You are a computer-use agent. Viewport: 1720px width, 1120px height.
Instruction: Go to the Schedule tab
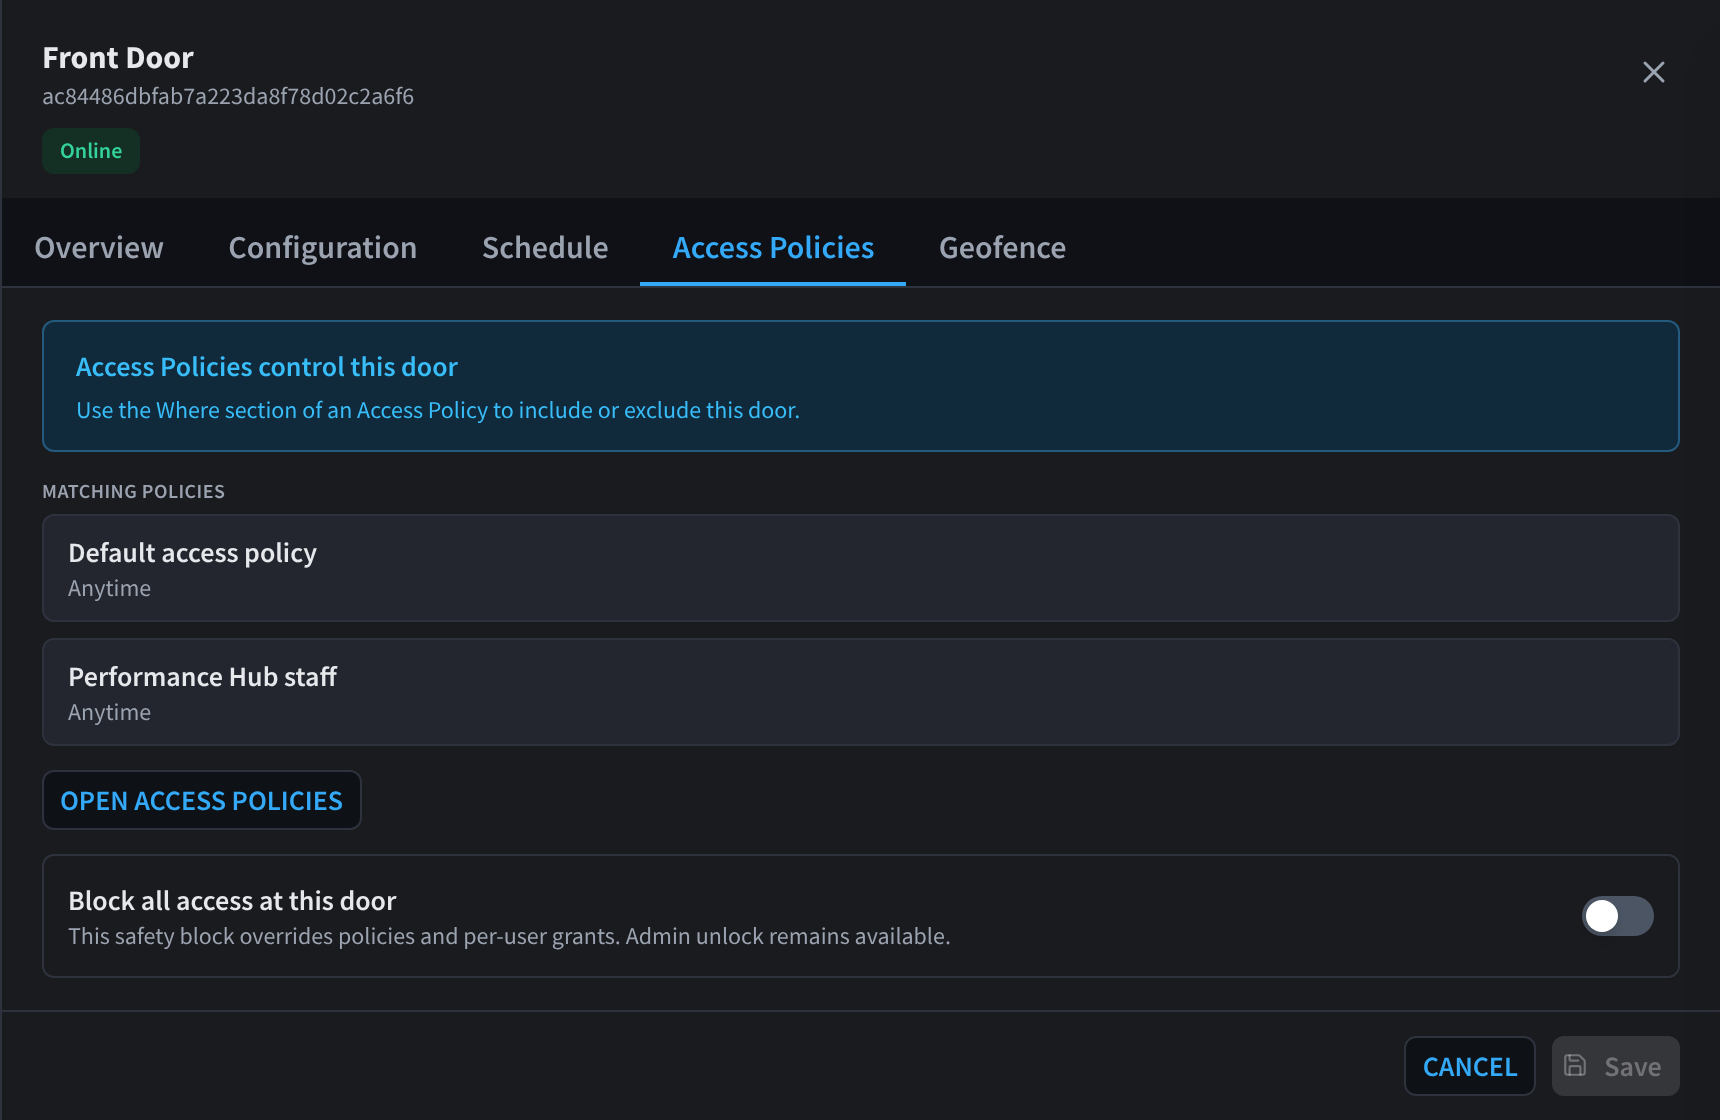pyautogui.click(x=545, y=247)
